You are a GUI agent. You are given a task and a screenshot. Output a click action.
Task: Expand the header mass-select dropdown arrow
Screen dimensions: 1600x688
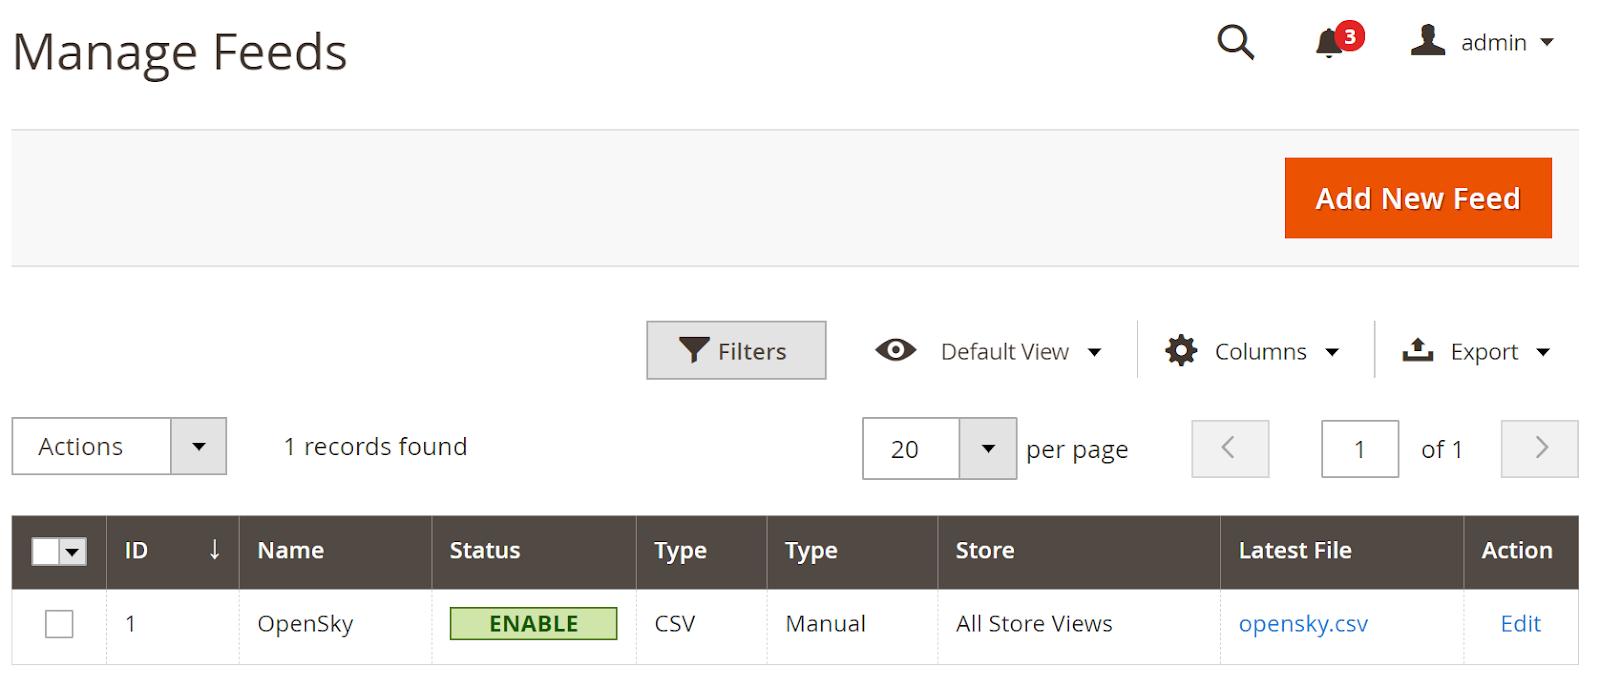tap(73, 551)
